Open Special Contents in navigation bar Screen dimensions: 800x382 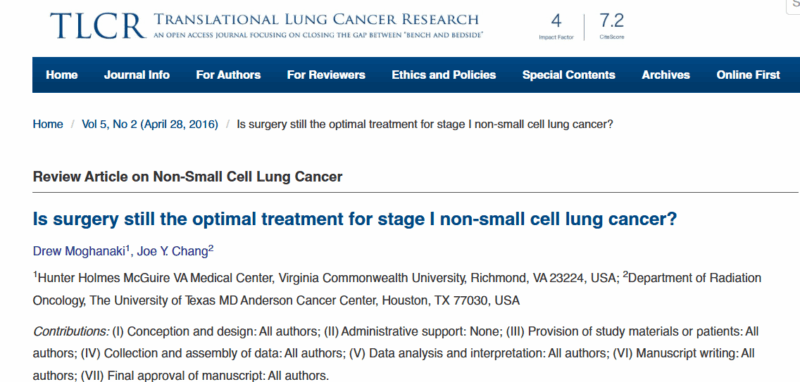point(568,75)
